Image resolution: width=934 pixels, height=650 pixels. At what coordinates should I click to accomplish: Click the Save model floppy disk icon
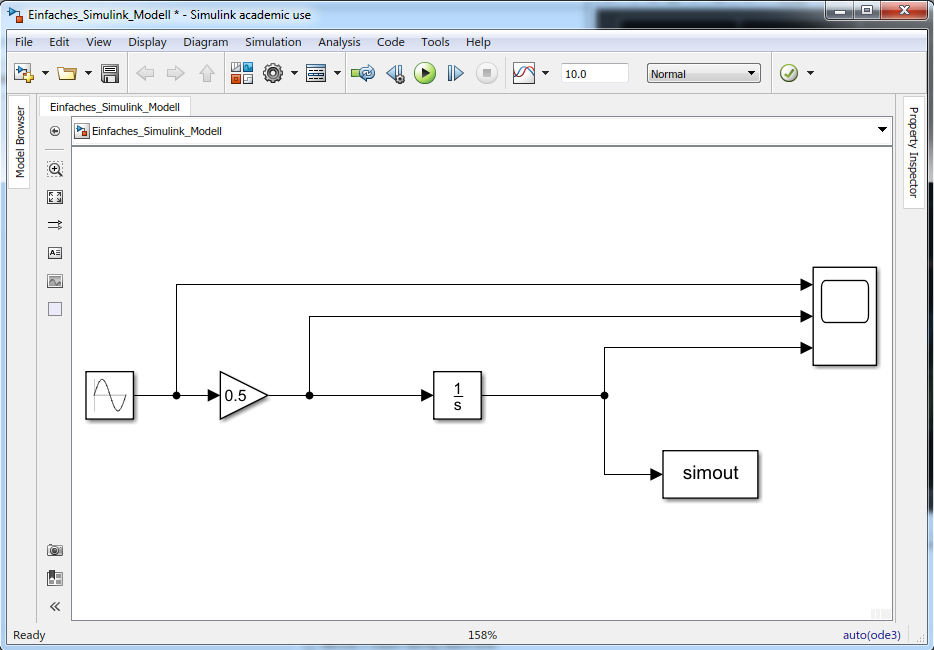point(110,73)
